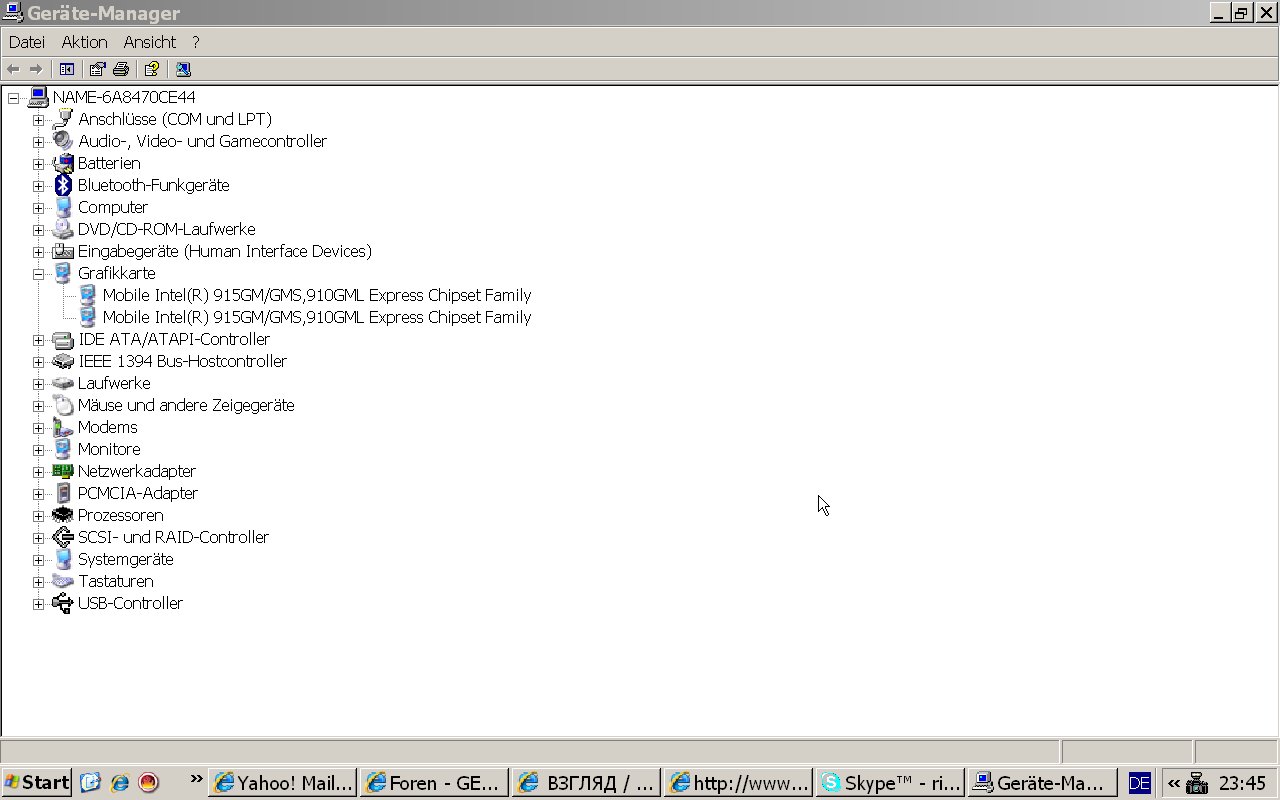The width and height of the screenshot is (1280, 800).
Task: Click the Start button
Action: pyautogui.click(x=36, y=782)
